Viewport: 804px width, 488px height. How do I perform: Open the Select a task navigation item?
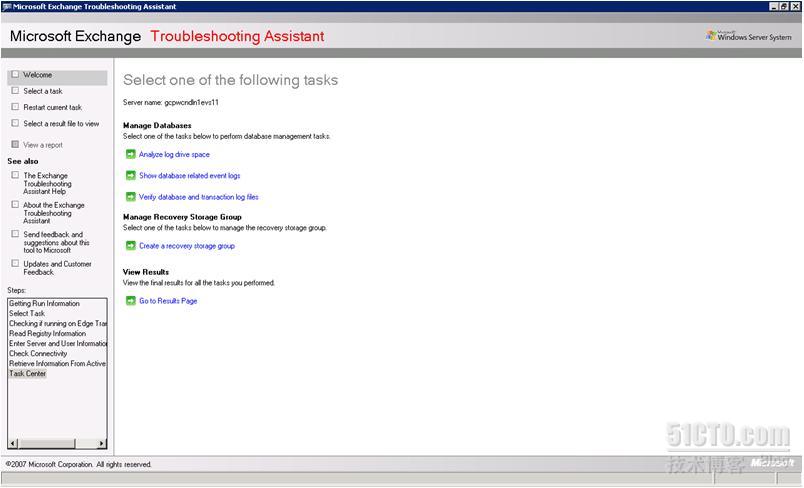pyautogui.click(x=43, y=91)
